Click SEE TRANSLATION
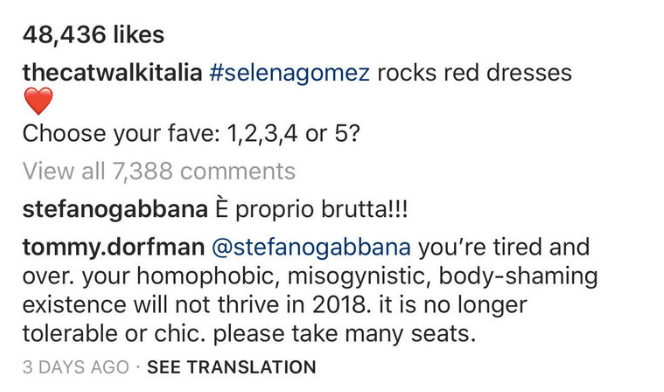Image resolution: width=664 pixels, height=392 pixels. [232, 367]
